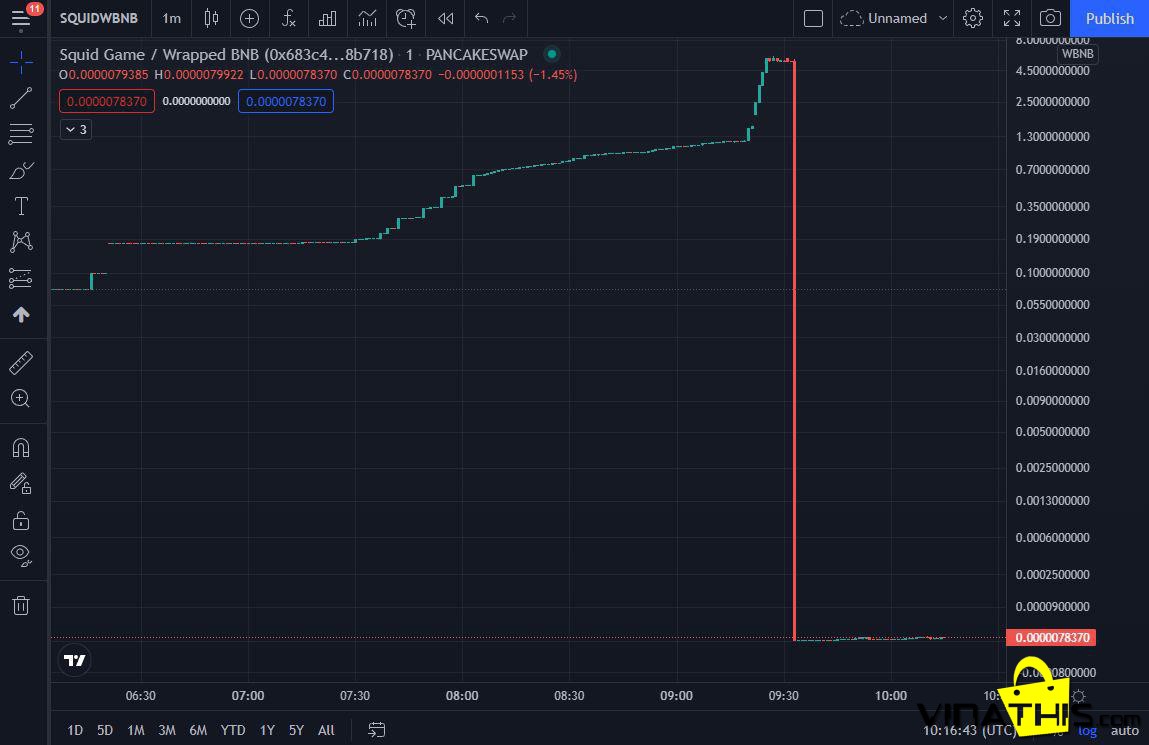Screen dimensions: 1149x745
Task: Open the timezone menu at 10:16:43 (UTC)
Action: point(969,730)
